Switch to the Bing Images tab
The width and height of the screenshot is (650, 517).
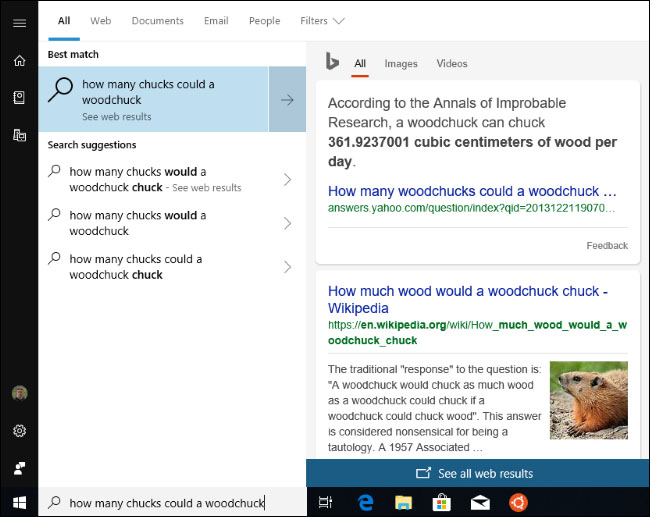(x=401, y=63)
